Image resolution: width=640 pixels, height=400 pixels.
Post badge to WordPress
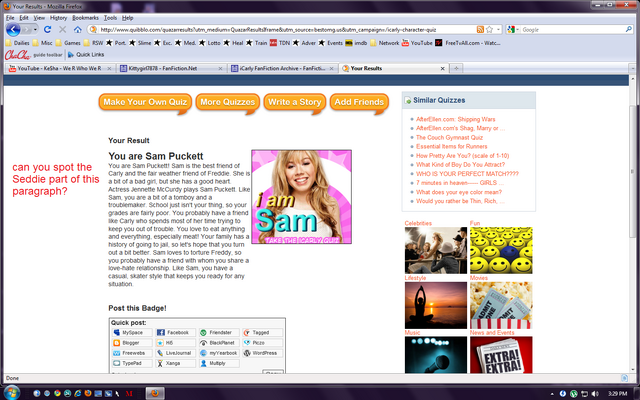pyautogui.click(x=262, y=353)
